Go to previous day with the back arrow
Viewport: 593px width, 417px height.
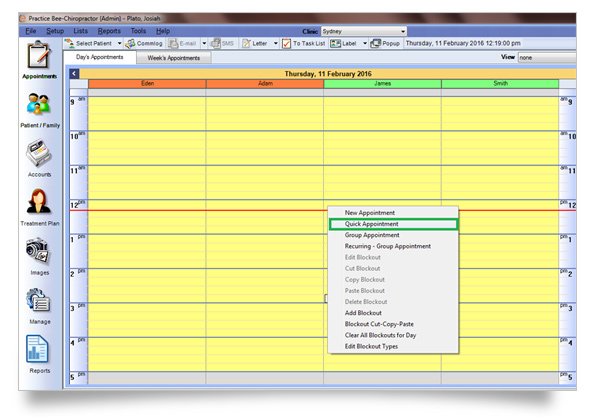pos(74,74)
